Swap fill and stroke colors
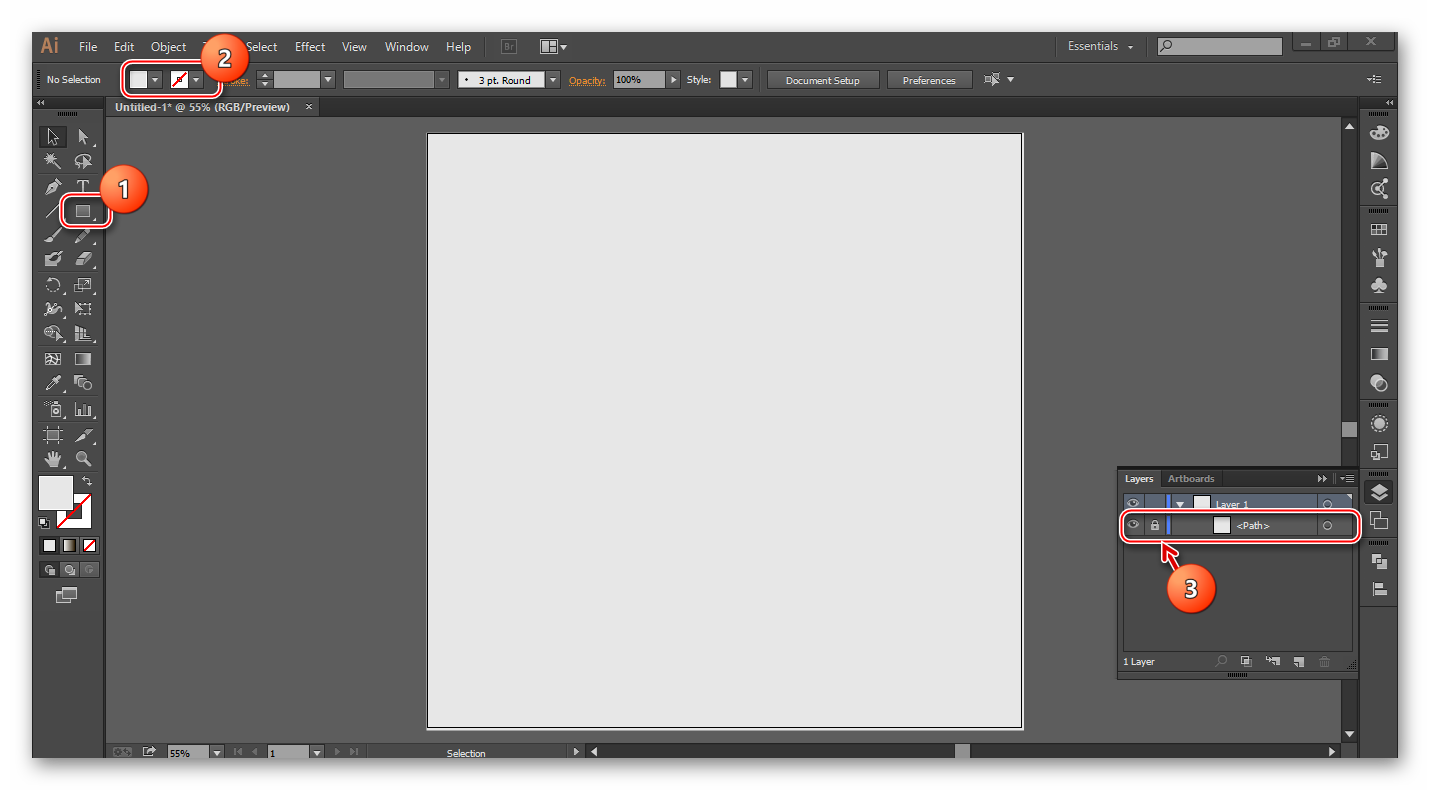Screen dimensions: 1430x790 pos(87,482)
